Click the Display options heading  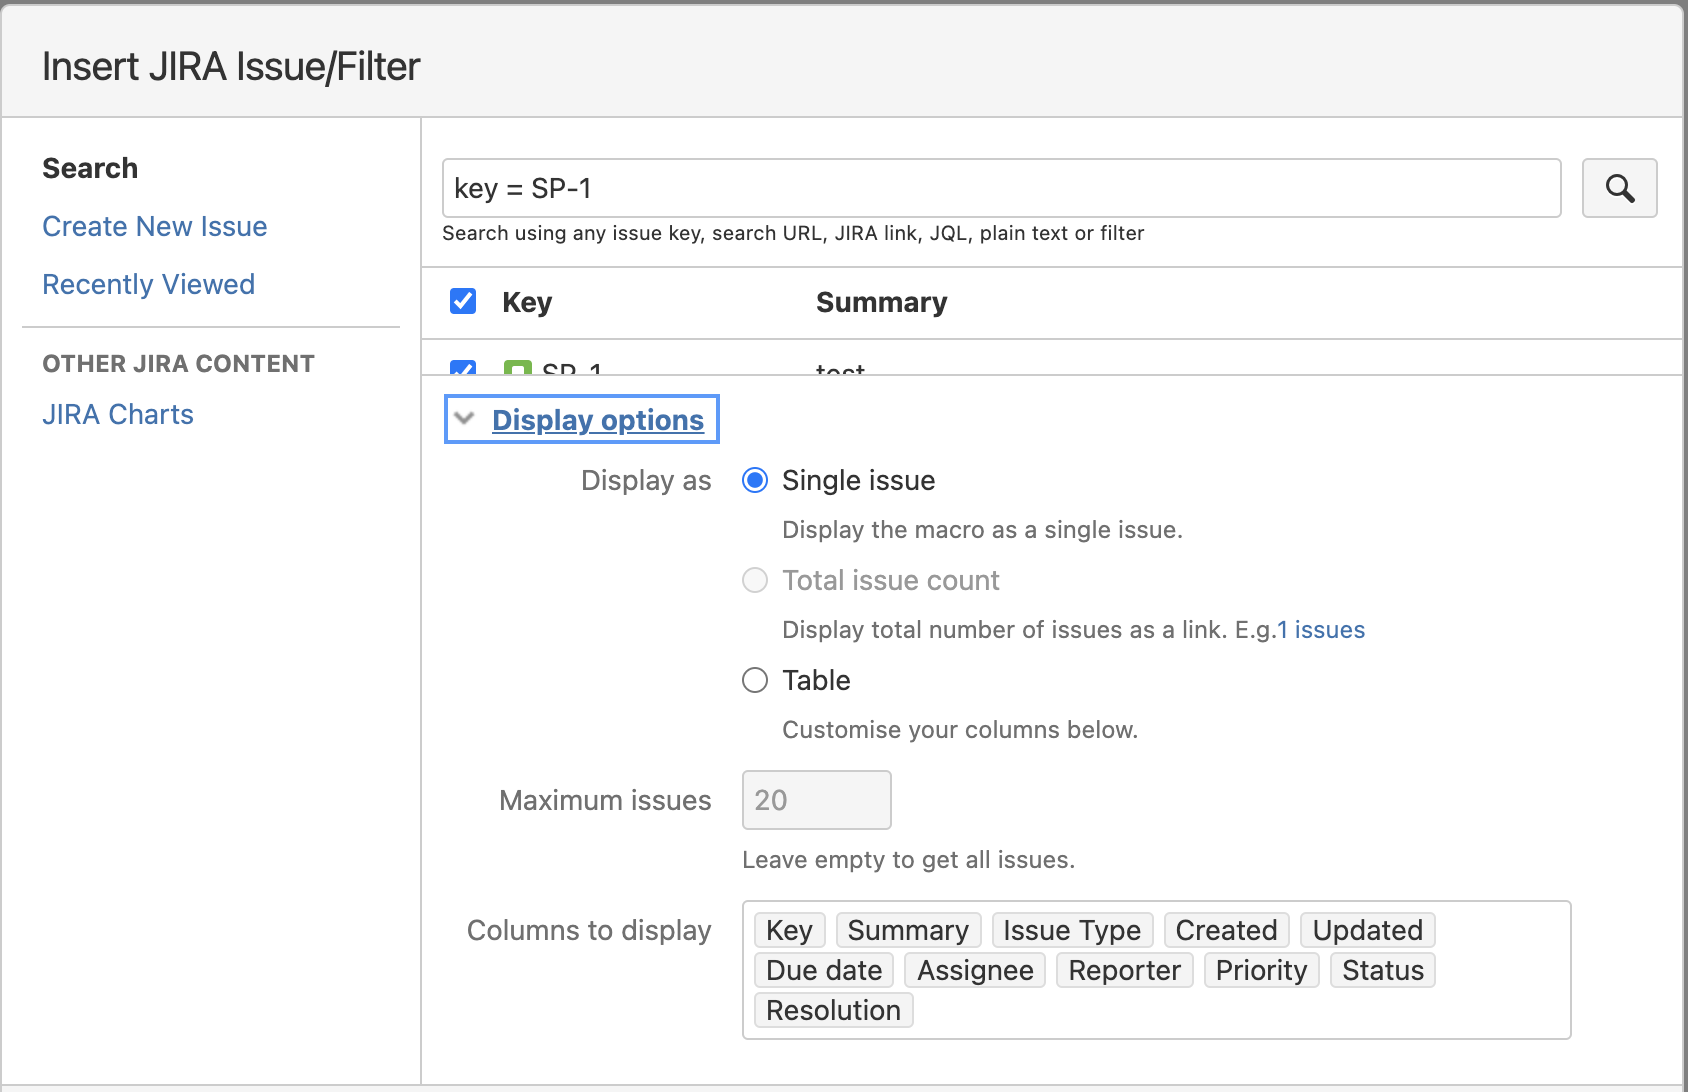point(597,419)
